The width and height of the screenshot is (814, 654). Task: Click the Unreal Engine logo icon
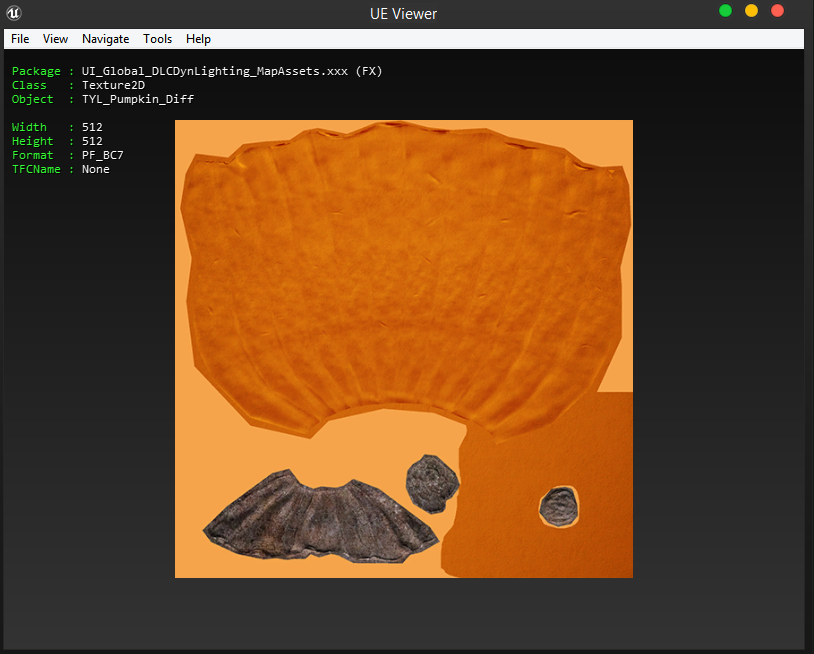14,13
